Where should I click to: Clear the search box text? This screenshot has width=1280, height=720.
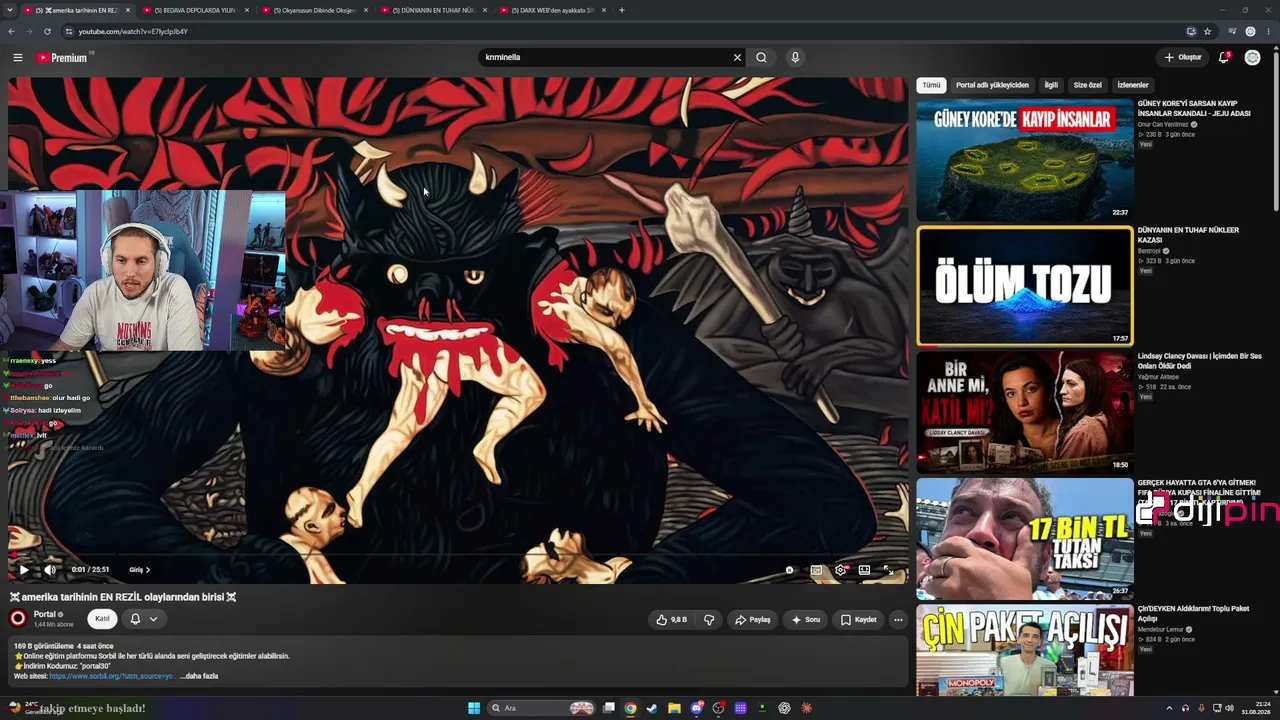click(737, 58)
